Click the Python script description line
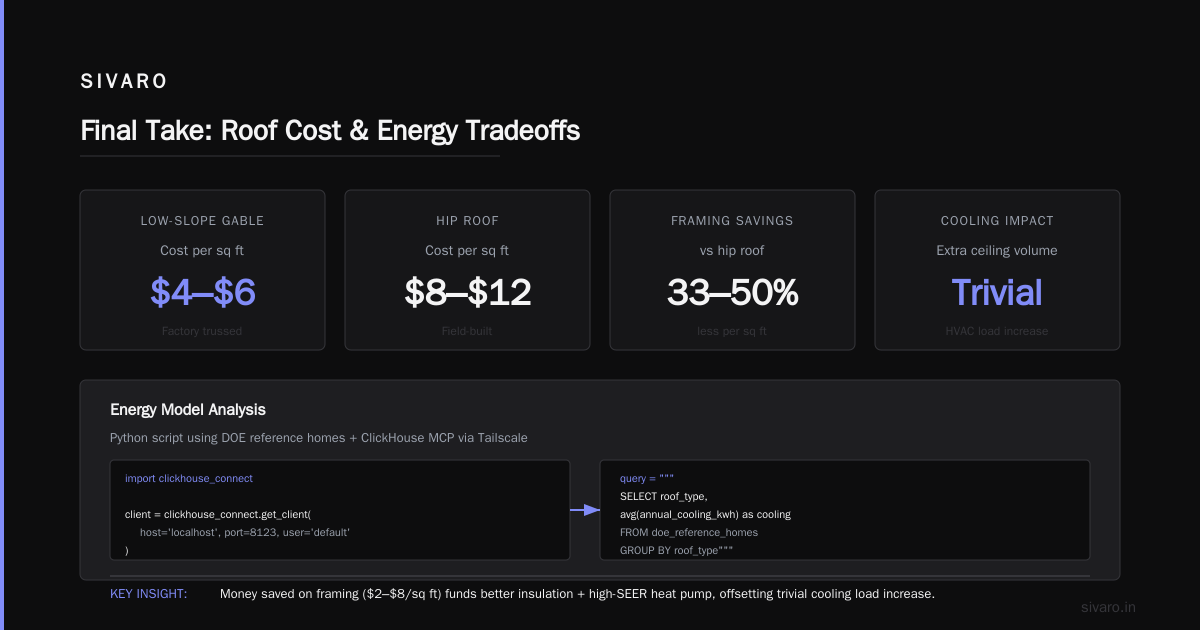The width and height of the screenshot is (1200, 630). [318, 437]
